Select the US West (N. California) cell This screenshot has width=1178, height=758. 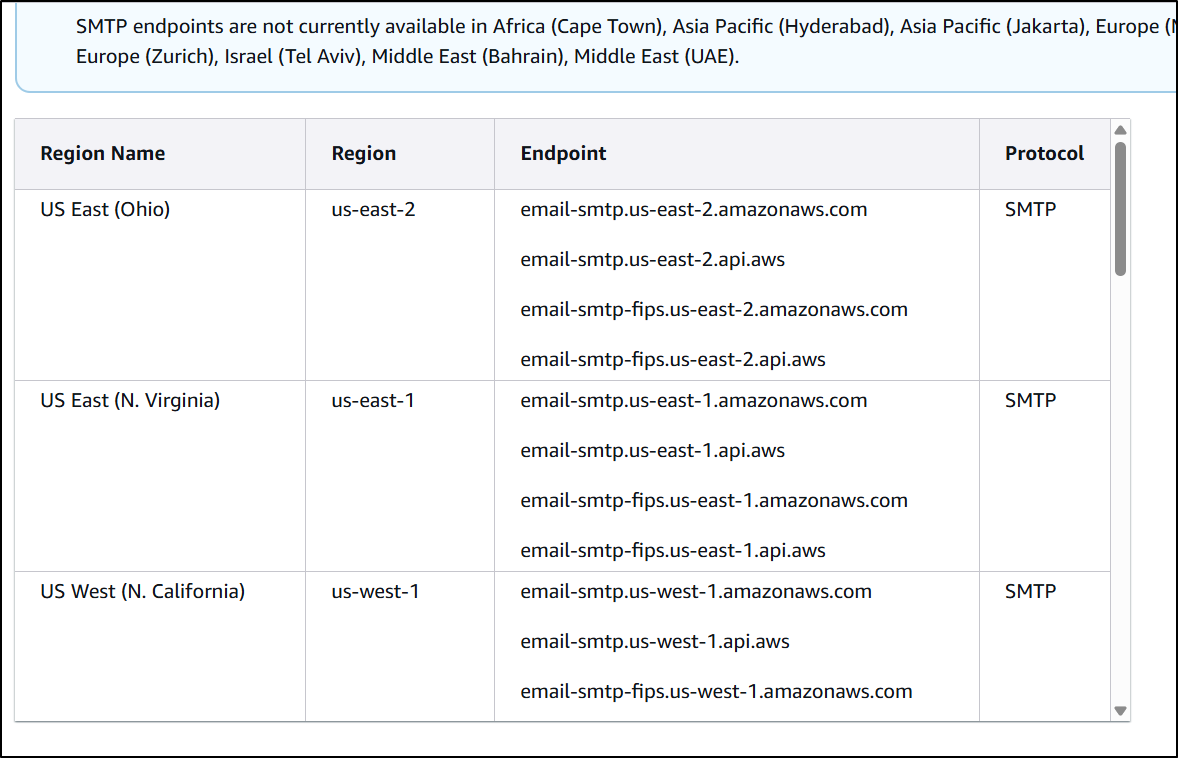tap(160, 646)
